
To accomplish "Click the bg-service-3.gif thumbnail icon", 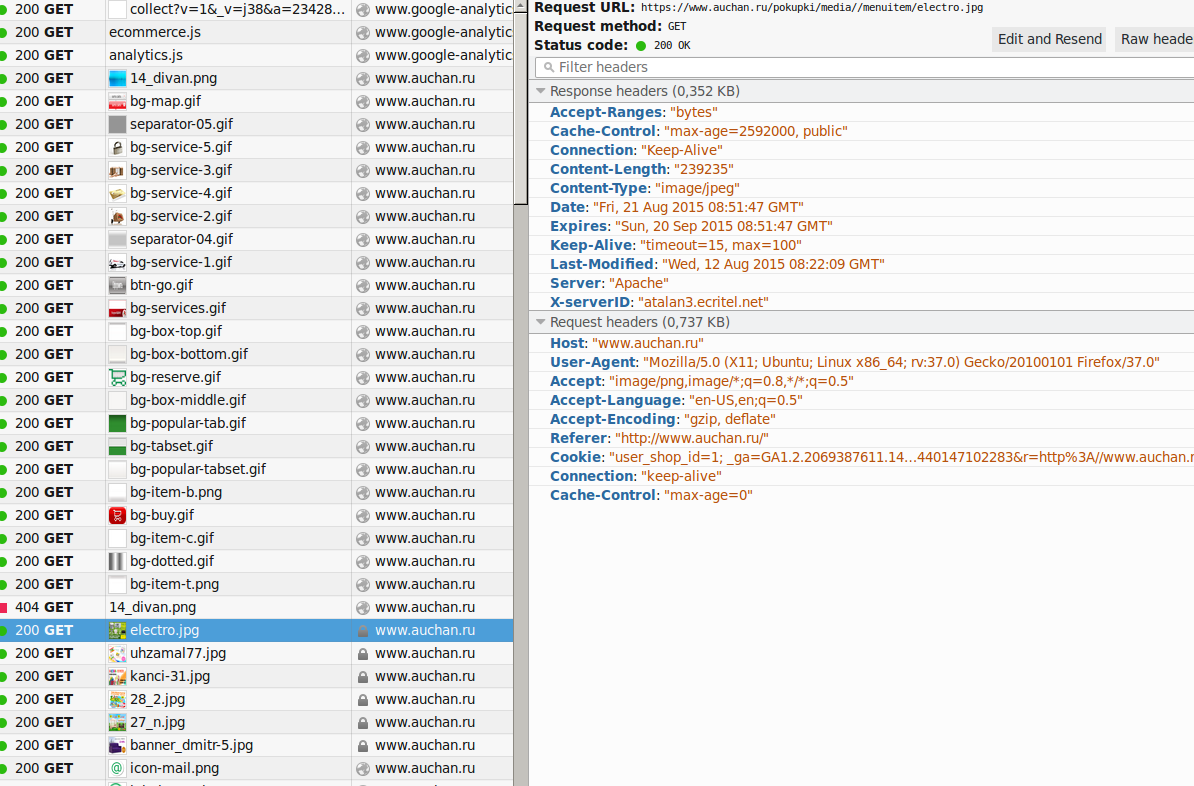I will coord(117,171).
